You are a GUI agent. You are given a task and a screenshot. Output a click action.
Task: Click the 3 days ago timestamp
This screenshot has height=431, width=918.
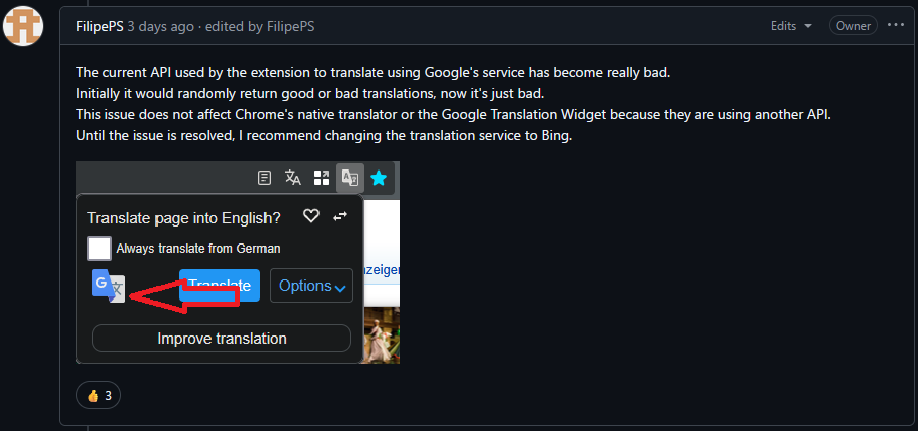160,26
